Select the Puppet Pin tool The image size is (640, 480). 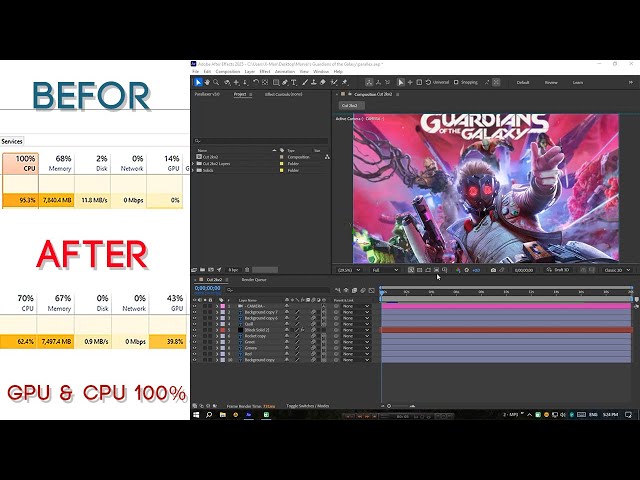344,82
